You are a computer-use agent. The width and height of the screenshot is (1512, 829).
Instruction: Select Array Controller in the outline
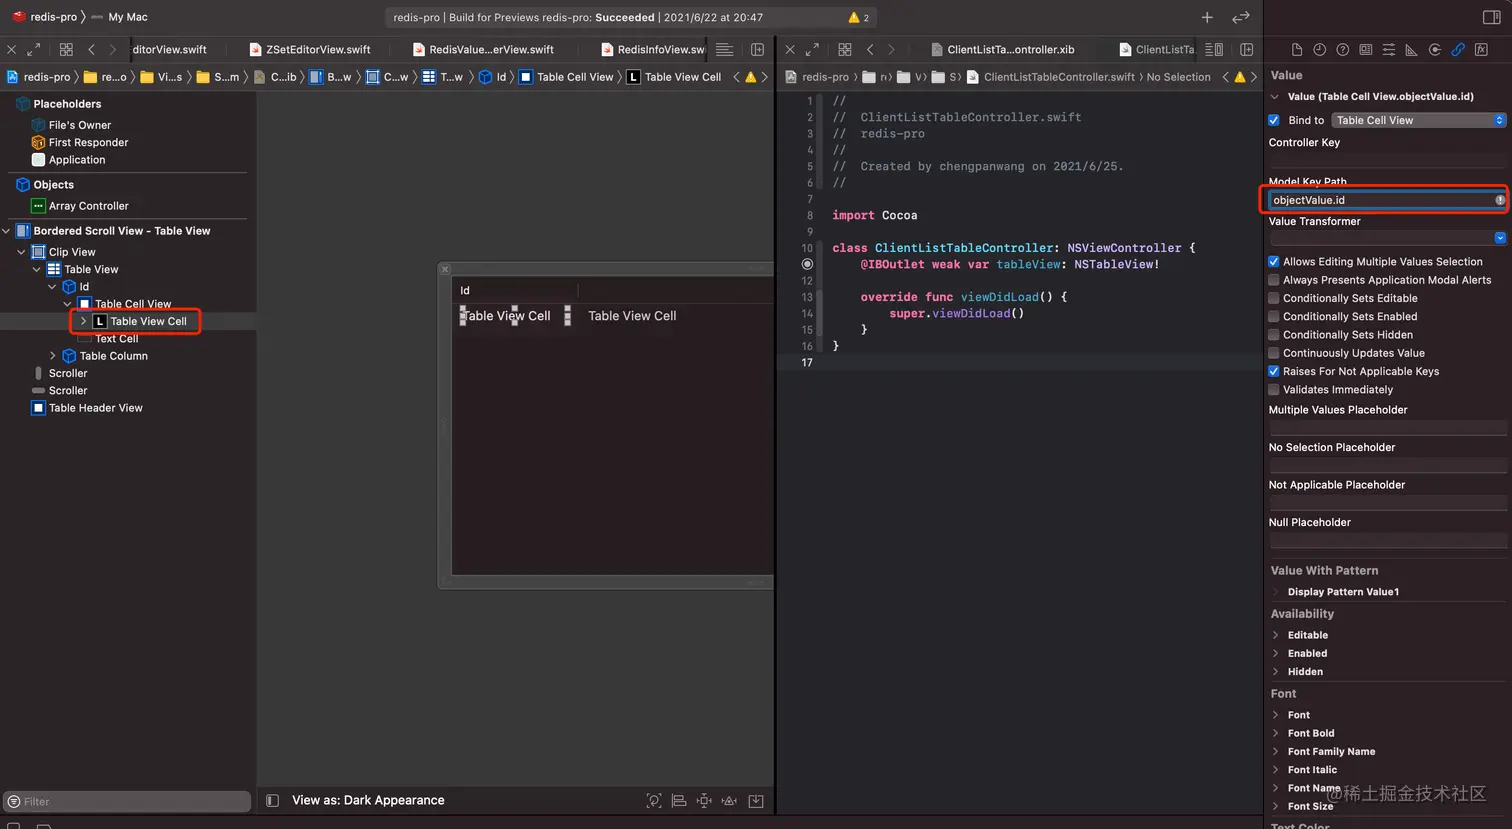[88, 206]
